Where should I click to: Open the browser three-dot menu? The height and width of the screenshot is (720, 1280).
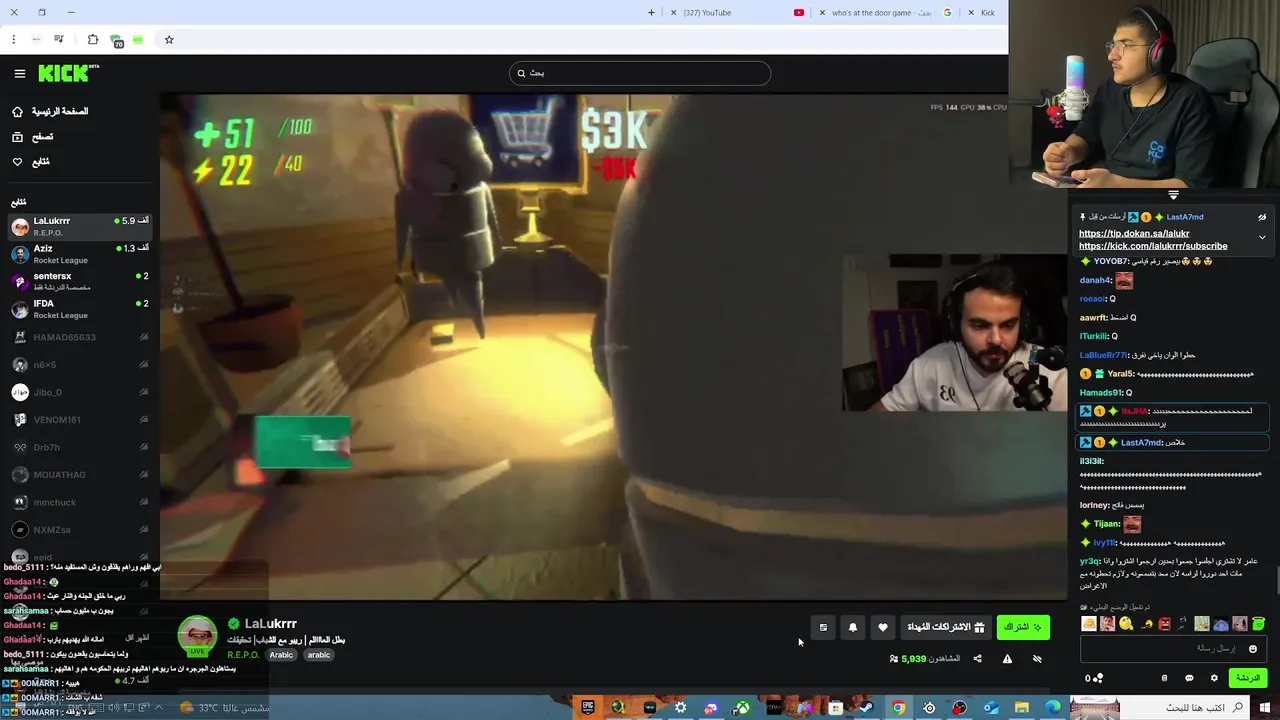tap(13, 40)
